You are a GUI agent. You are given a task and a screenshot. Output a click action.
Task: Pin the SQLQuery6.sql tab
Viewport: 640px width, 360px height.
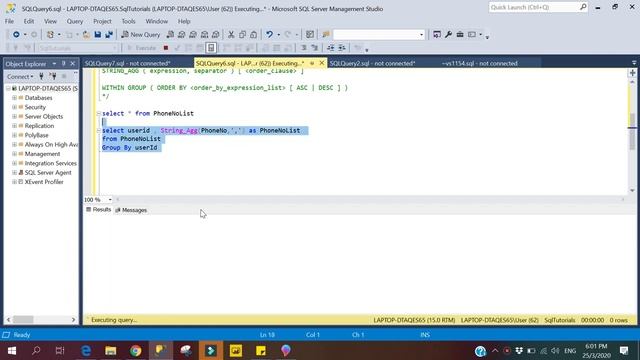(312, 63)
